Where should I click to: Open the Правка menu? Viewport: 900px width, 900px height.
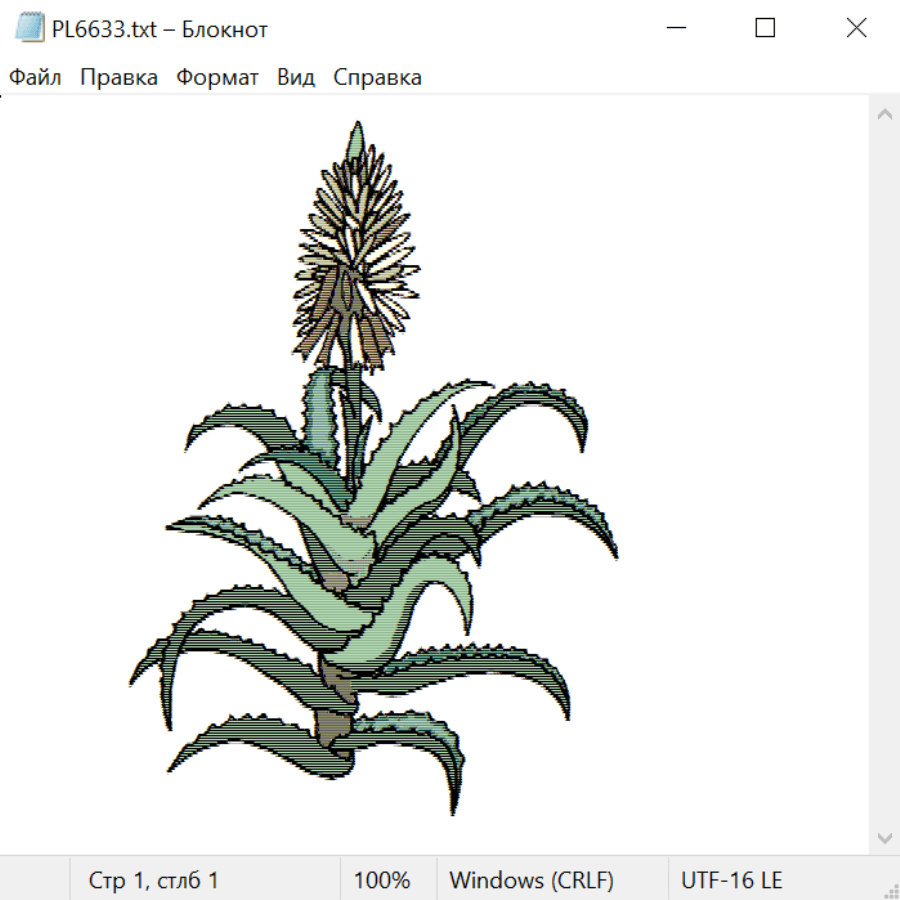coord(119,77)
